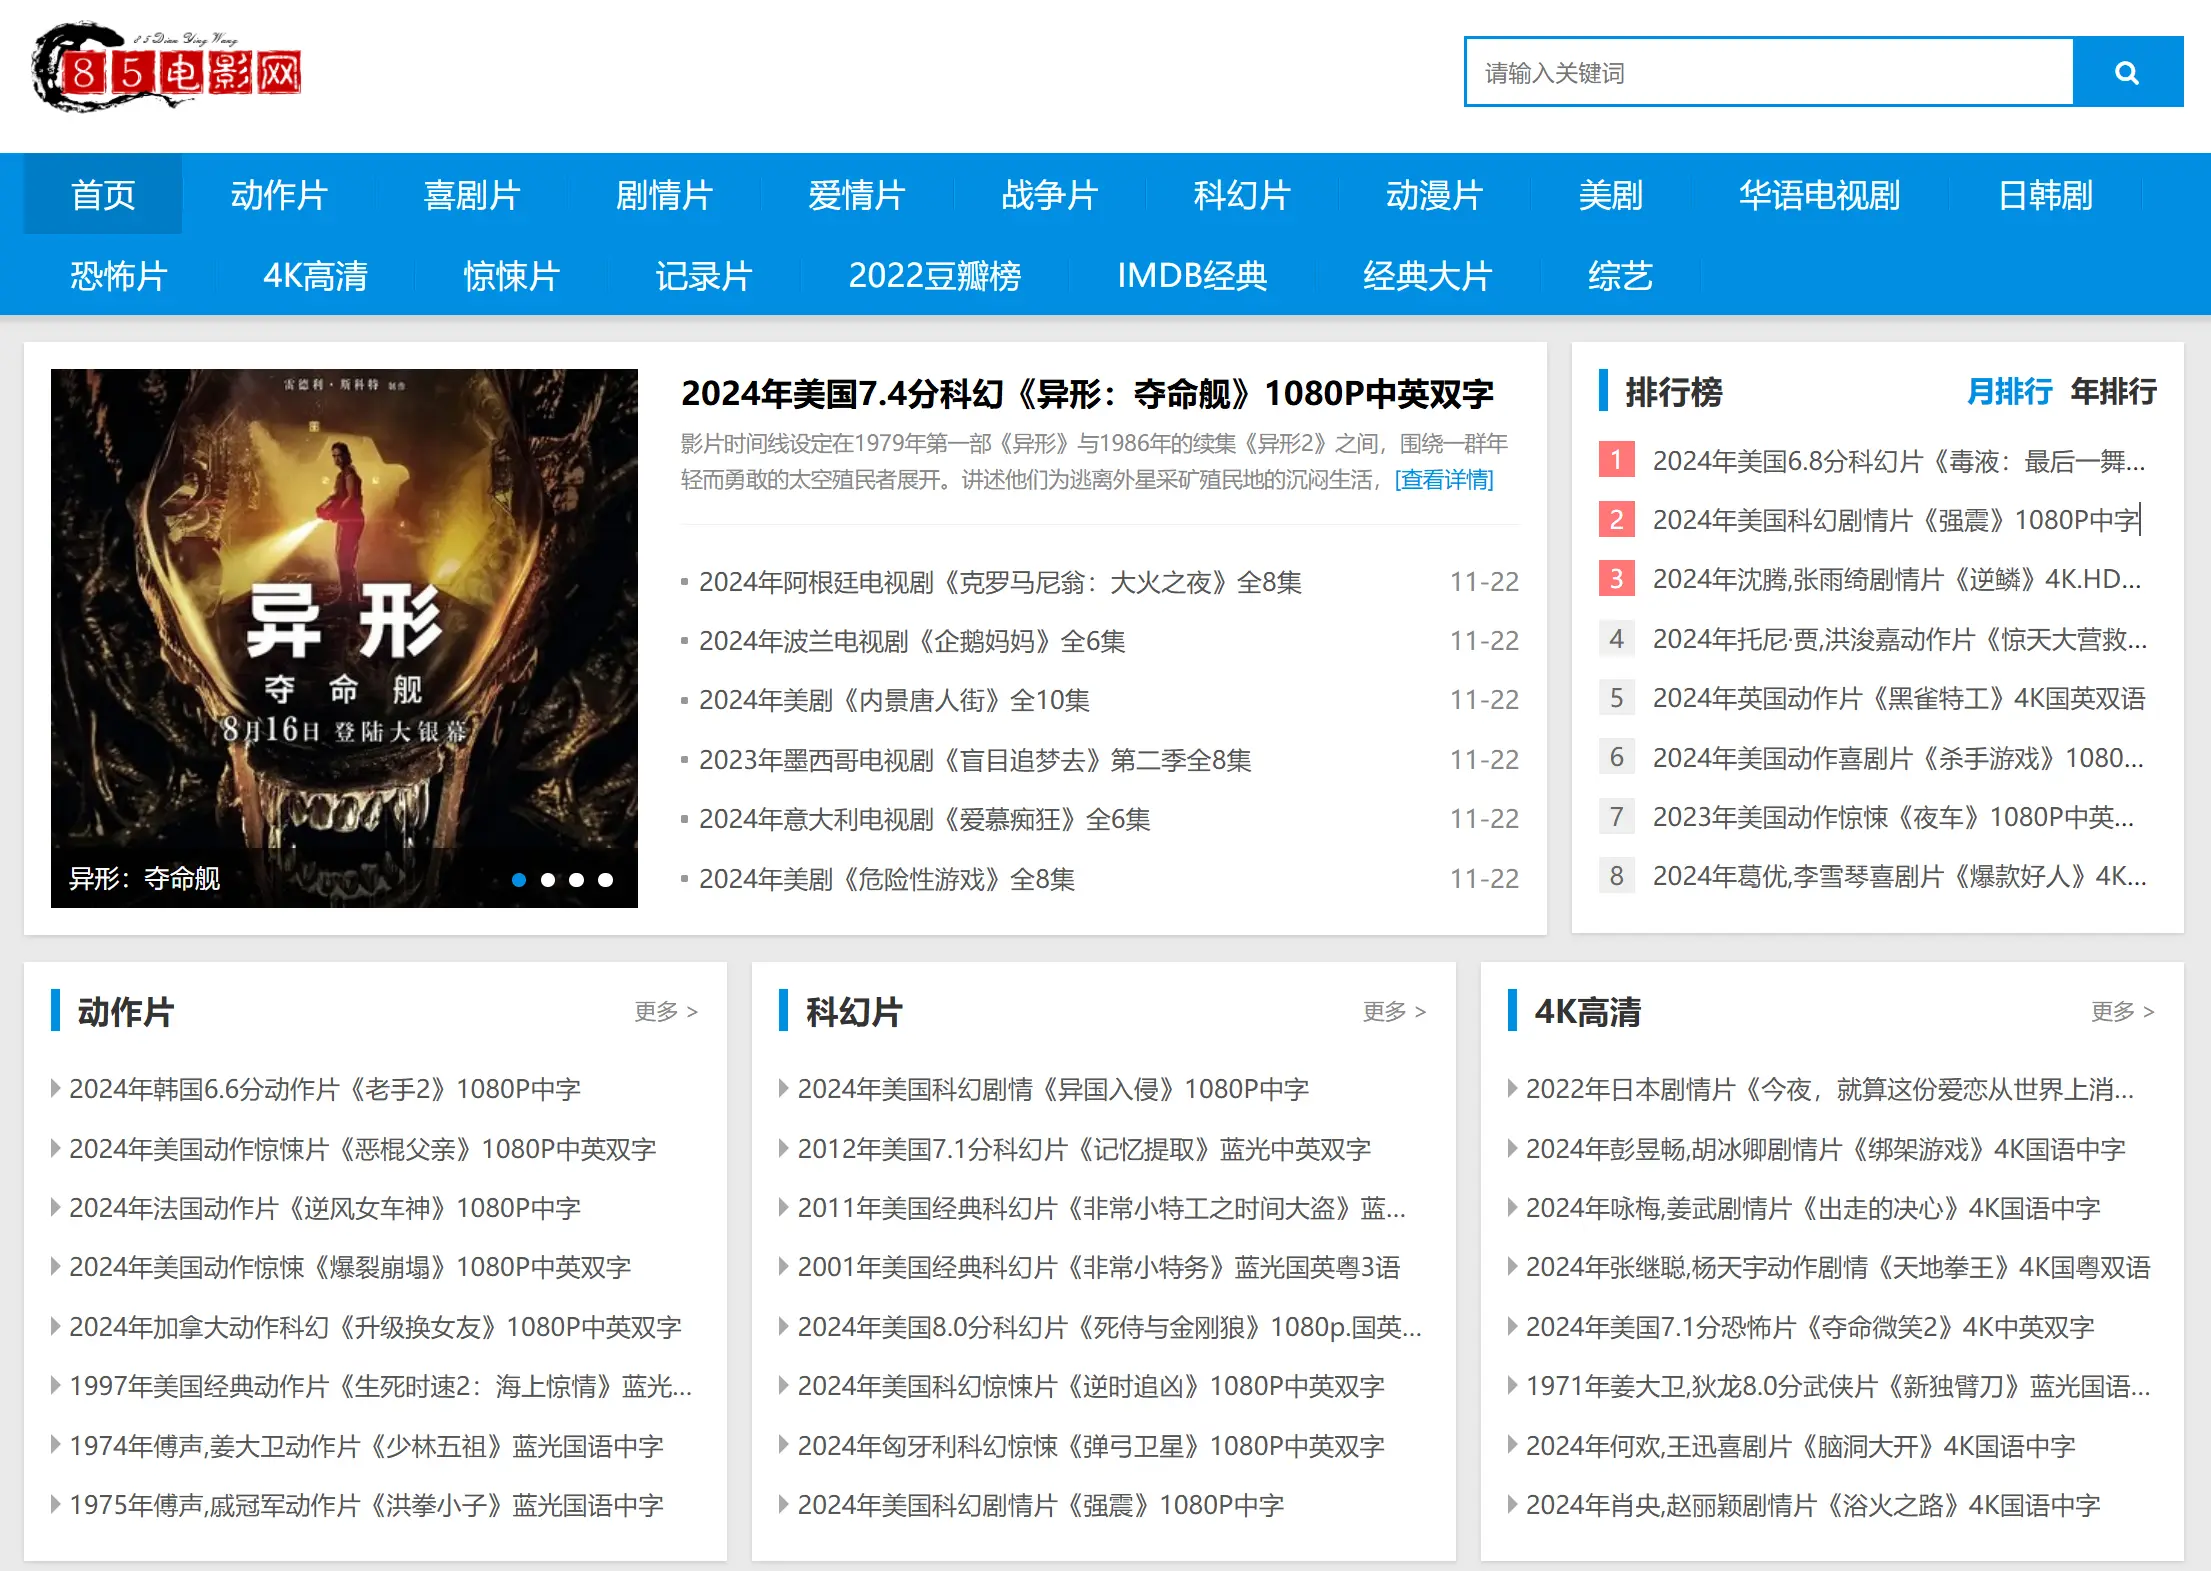Open the 2022豆瓣榜 navigation item
Viewport: 2211px width, 1571px height.
[934, 275]
